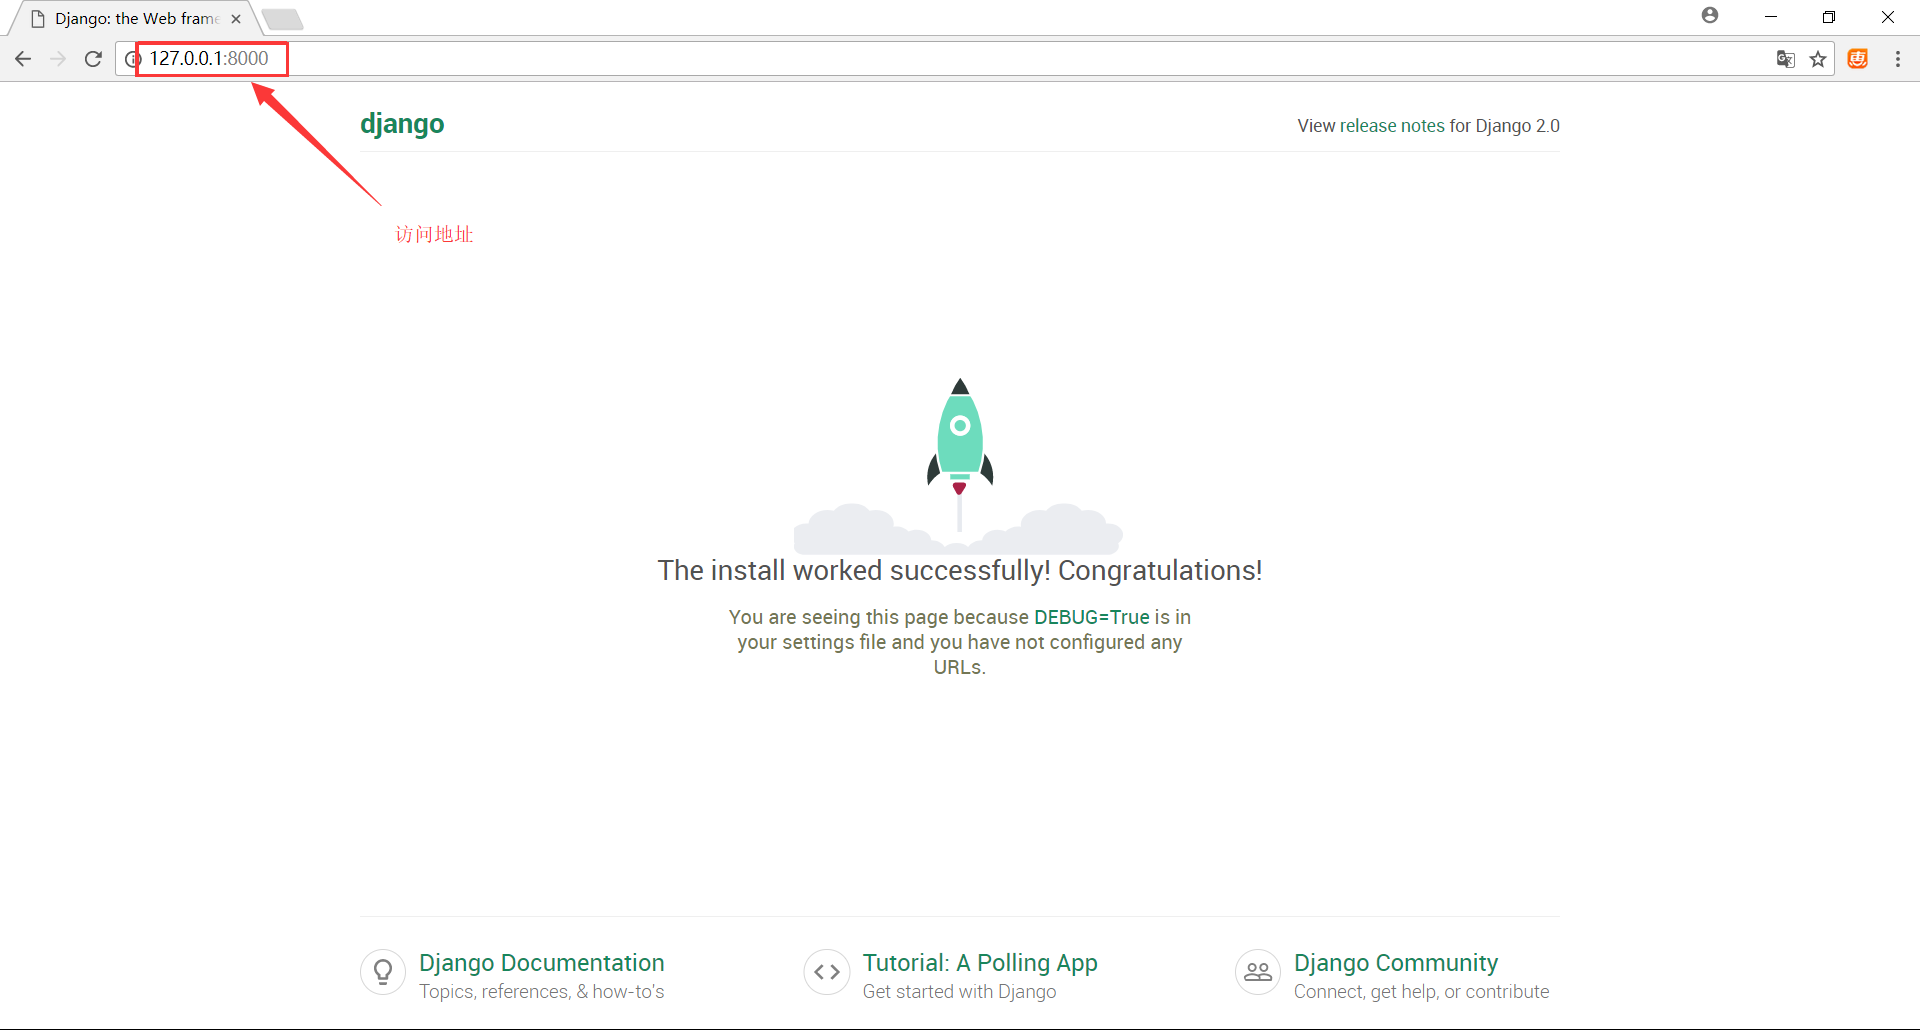This screenshot has height=1030, width=1920.
Task: Minimize the browser window
Action: pos(1771,17)
